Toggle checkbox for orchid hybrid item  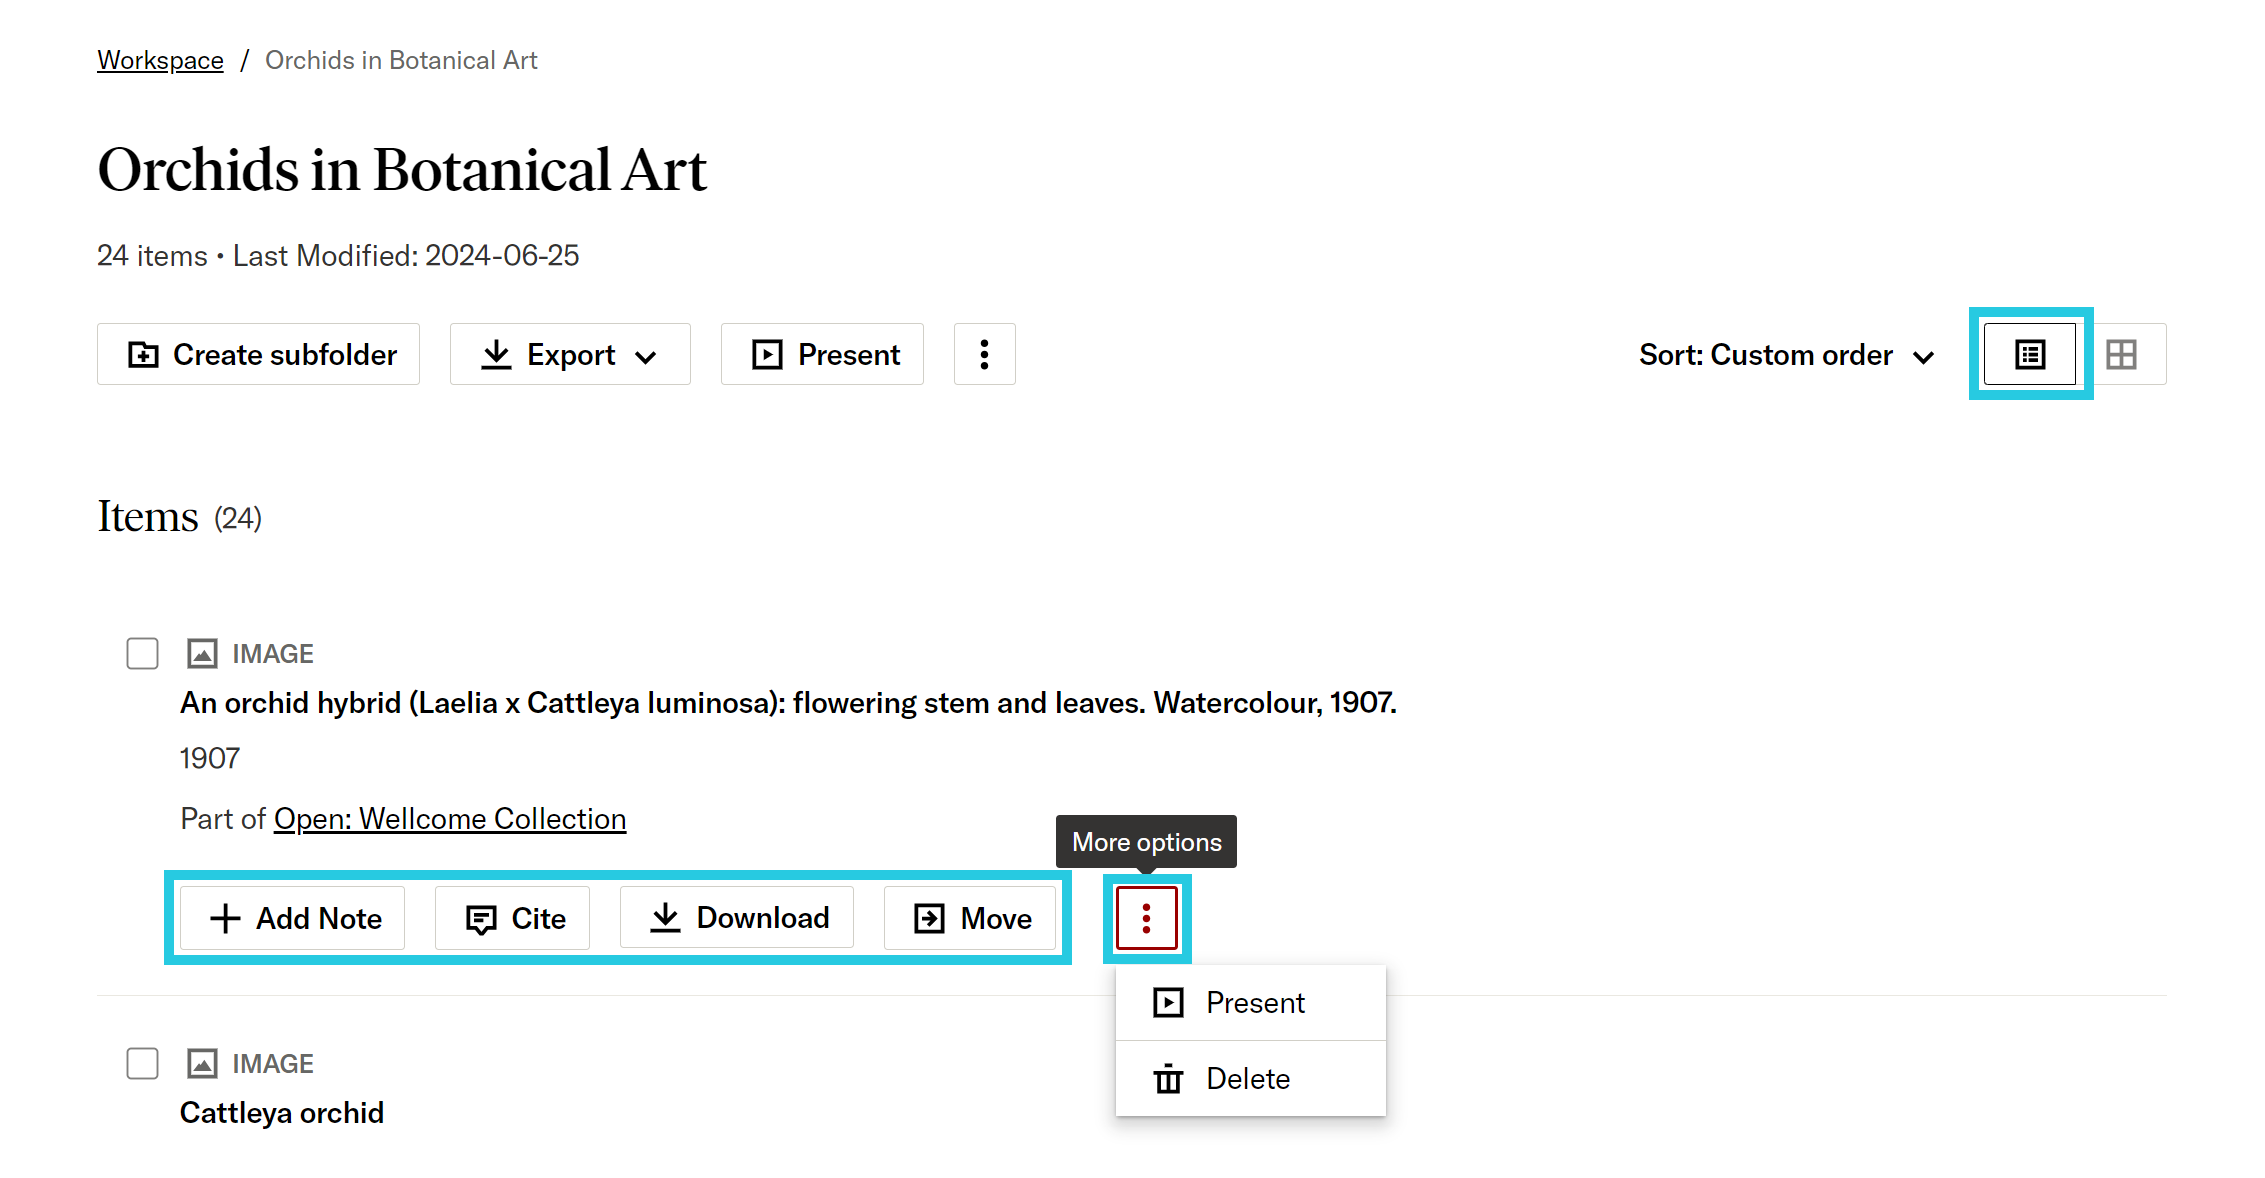(144, 653)
